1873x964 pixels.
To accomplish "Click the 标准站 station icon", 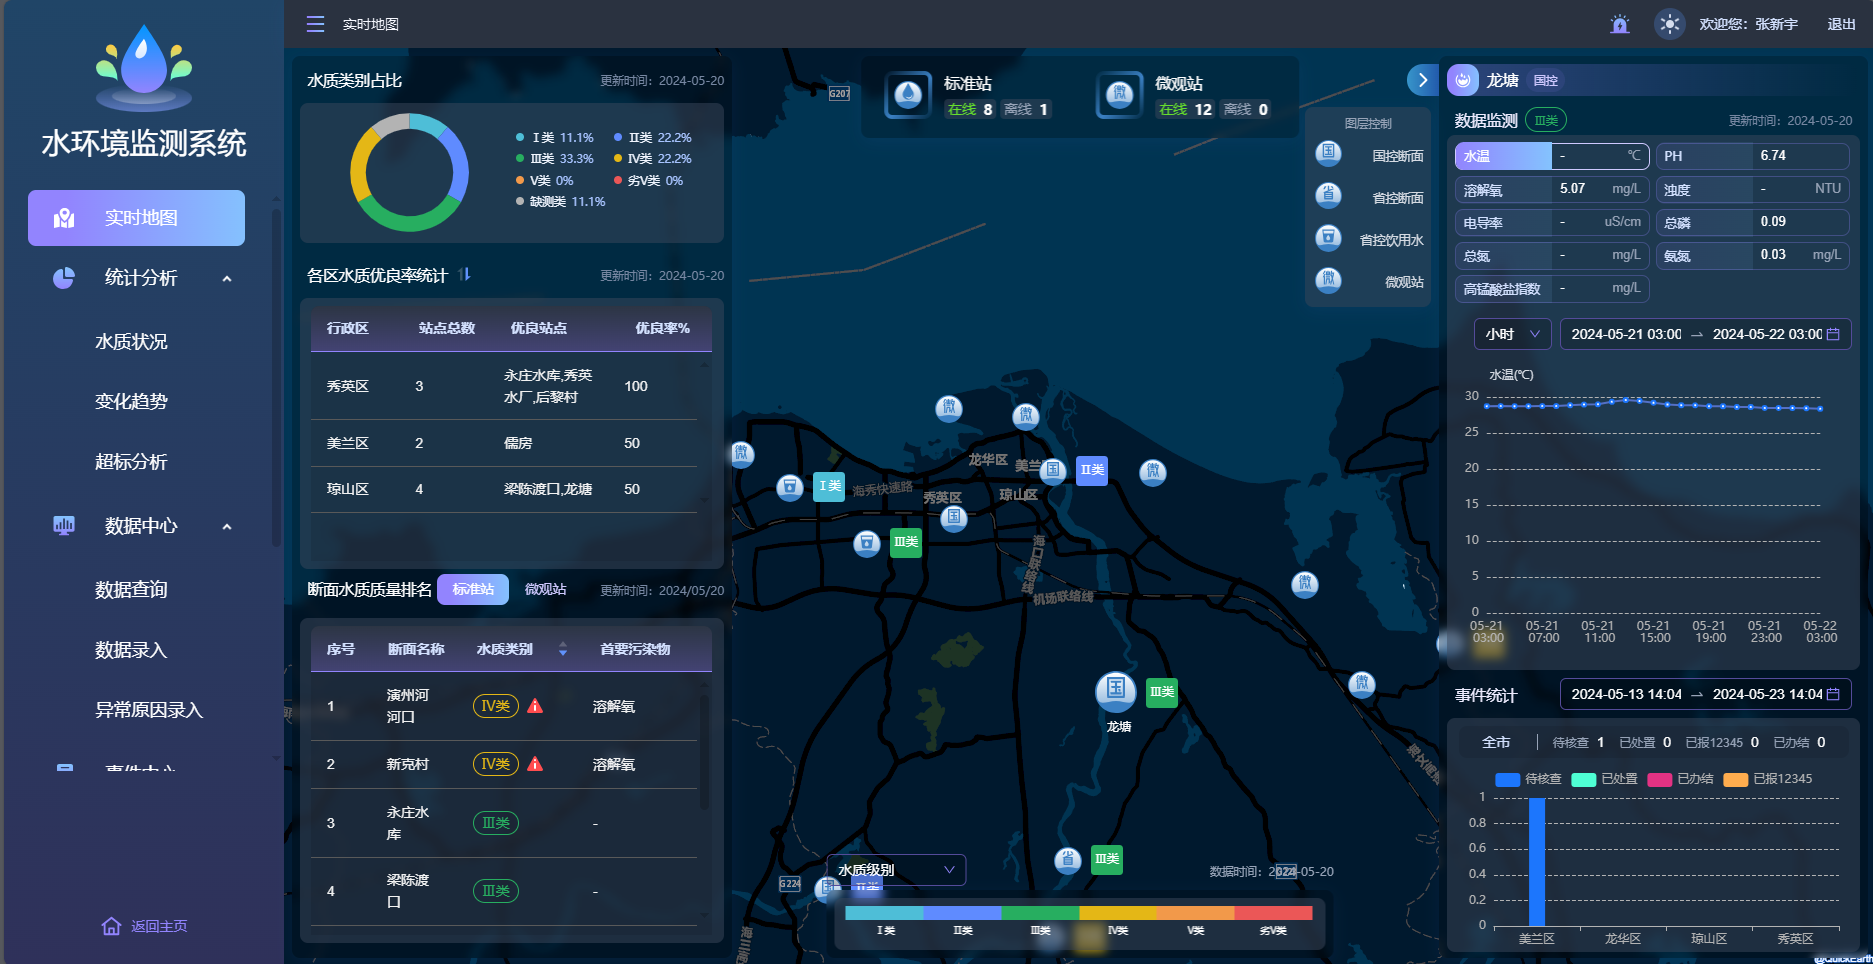I will (908, 95).
